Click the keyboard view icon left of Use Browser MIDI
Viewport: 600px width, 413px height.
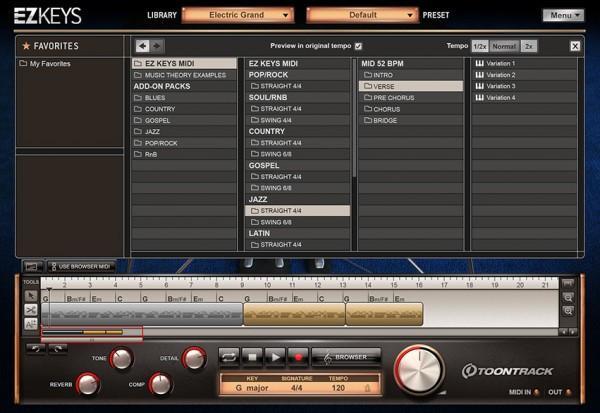pos(32,266)
